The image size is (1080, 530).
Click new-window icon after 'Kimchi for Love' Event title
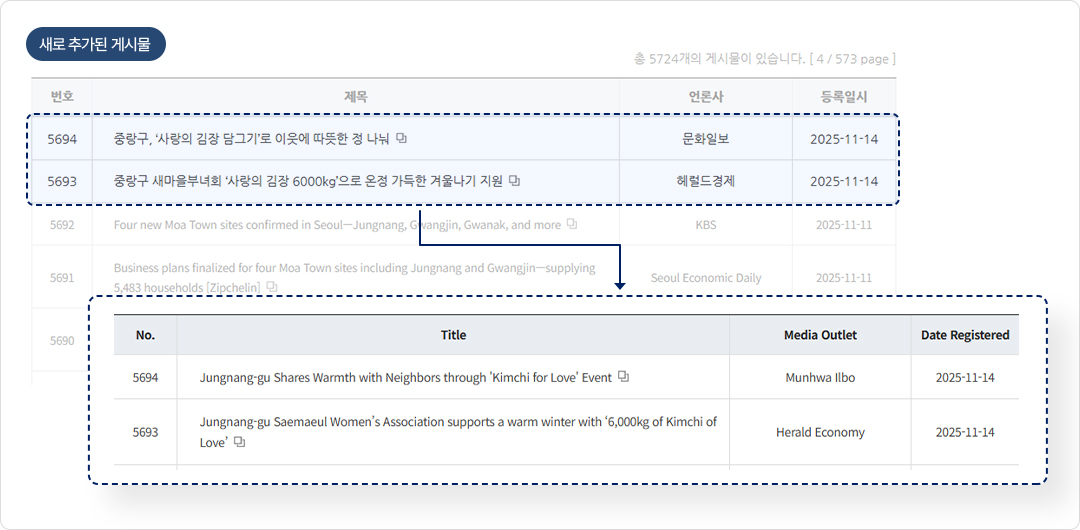[x=623, y=377]
